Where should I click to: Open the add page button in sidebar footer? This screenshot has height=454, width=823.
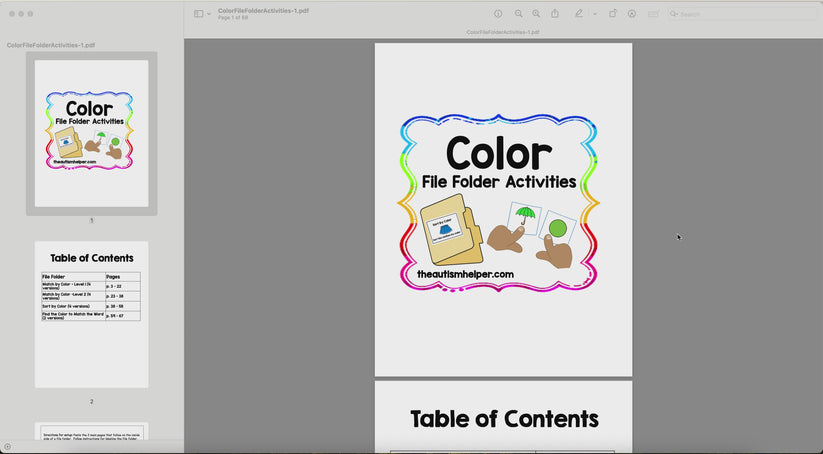tap(7, 447)
